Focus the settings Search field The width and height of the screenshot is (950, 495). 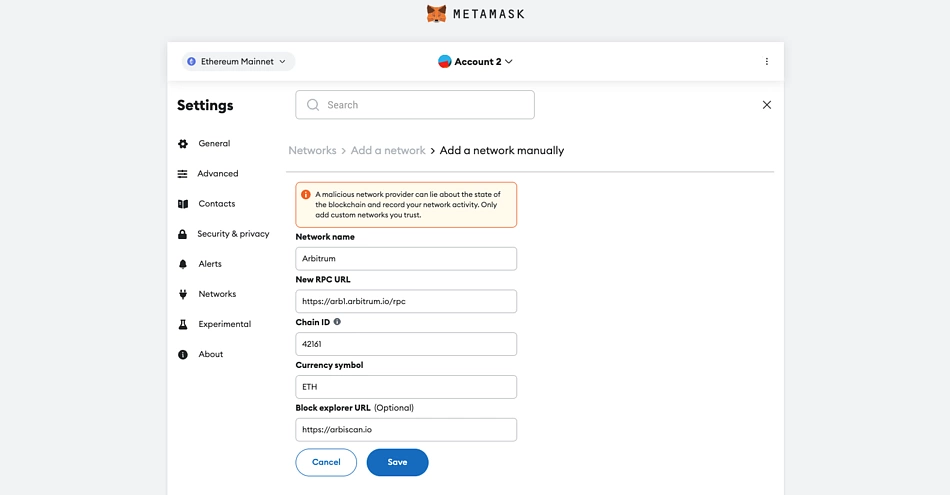click(415, 105)
